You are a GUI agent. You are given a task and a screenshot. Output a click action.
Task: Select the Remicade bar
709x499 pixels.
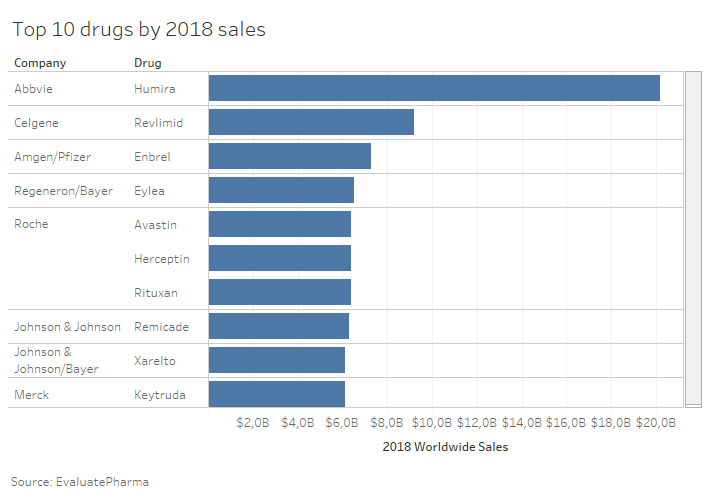click(x=279, y=326)
